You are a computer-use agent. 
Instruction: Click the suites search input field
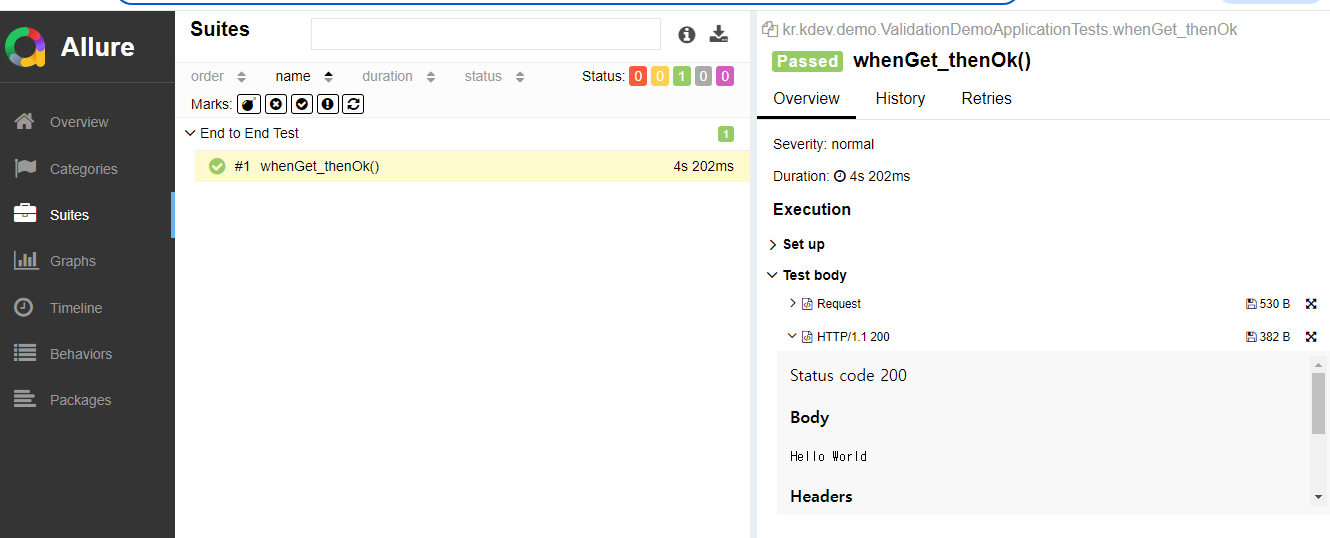[486, 34]
